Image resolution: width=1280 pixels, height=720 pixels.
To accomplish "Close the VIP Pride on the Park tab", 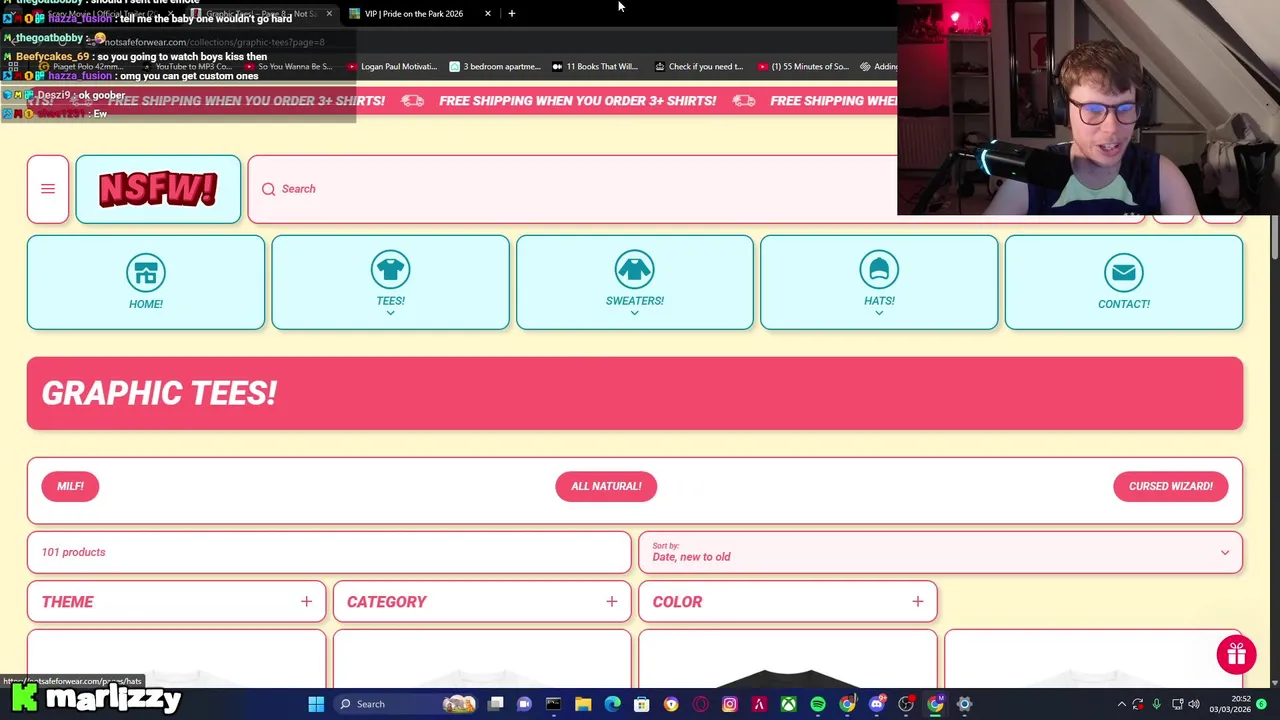I will click(x=488, y=14).
